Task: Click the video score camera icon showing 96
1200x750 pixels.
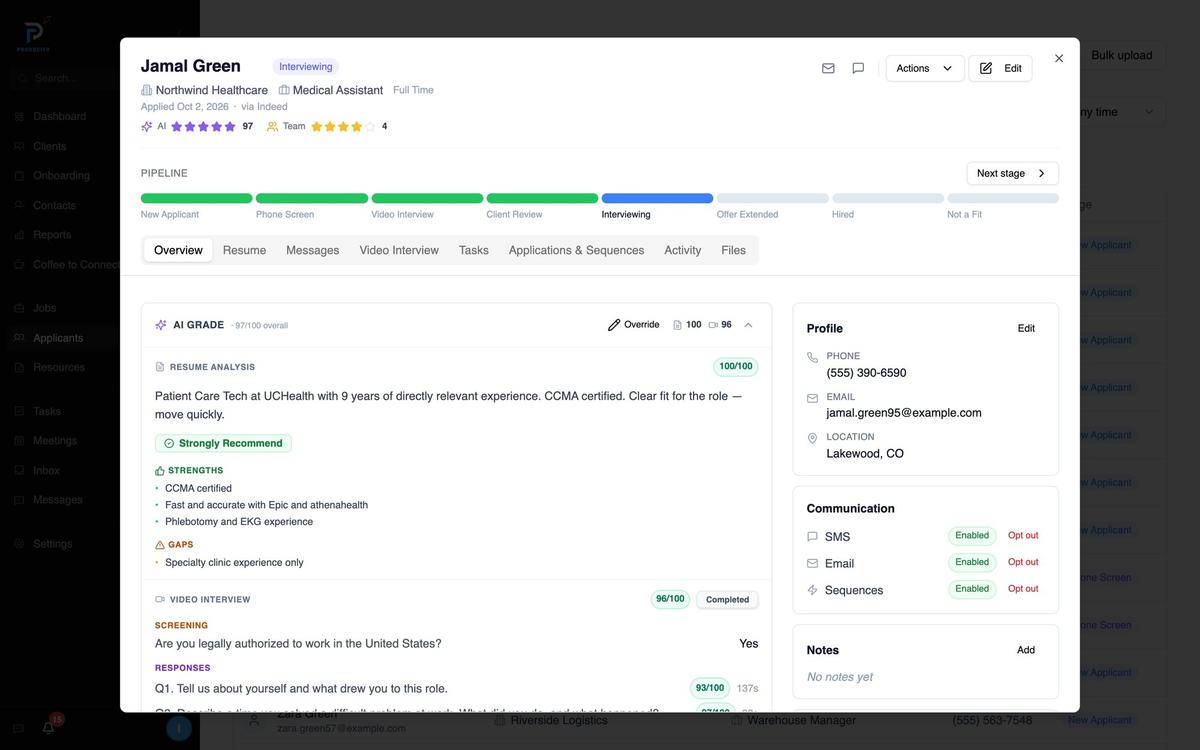Action: (x=713, y=325)
